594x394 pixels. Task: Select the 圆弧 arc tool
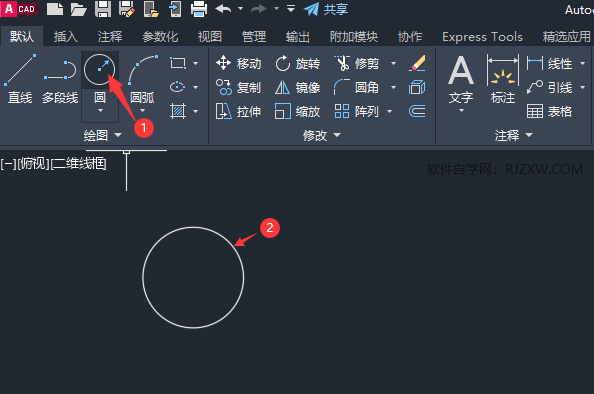(142, 78)
